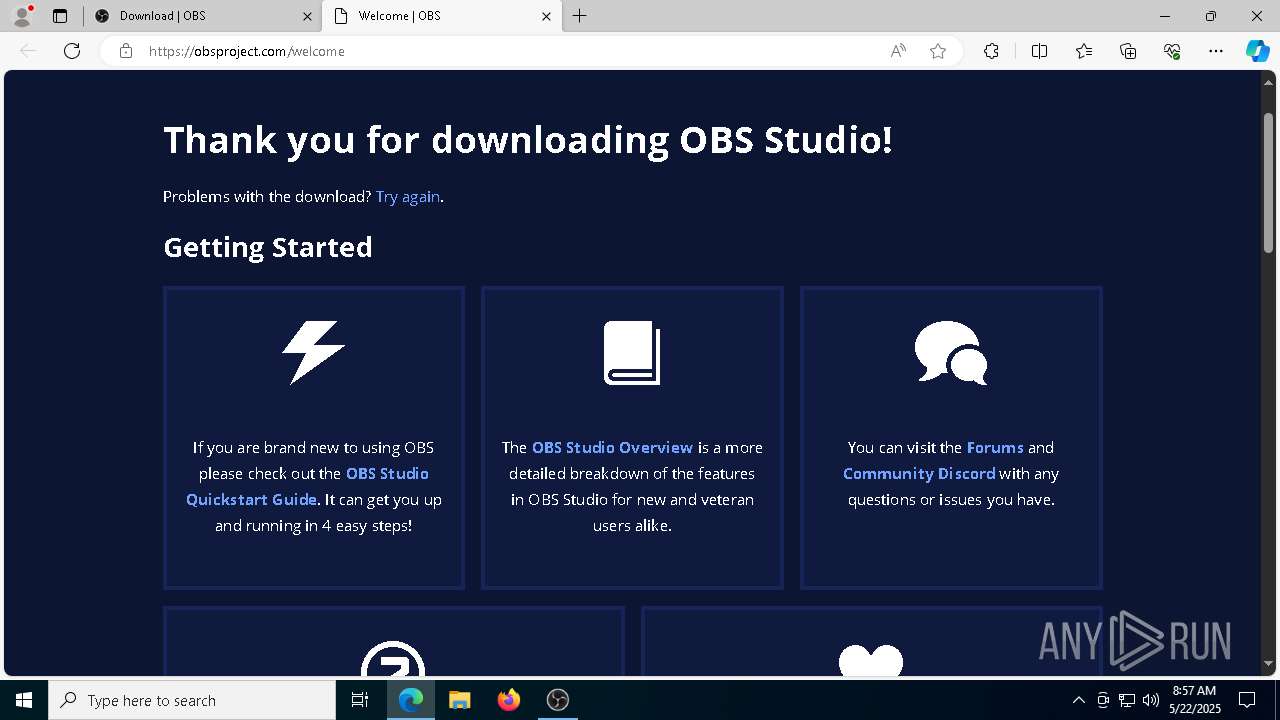
Task: Open the Community Discord link
Action: click(x=919, y=473)
